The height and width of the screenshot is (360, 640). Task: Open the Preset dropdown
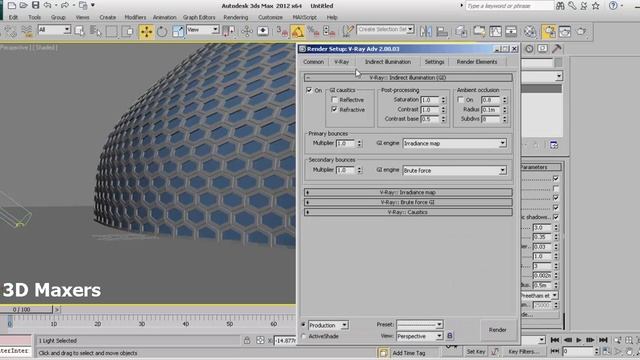coord(420,324)
